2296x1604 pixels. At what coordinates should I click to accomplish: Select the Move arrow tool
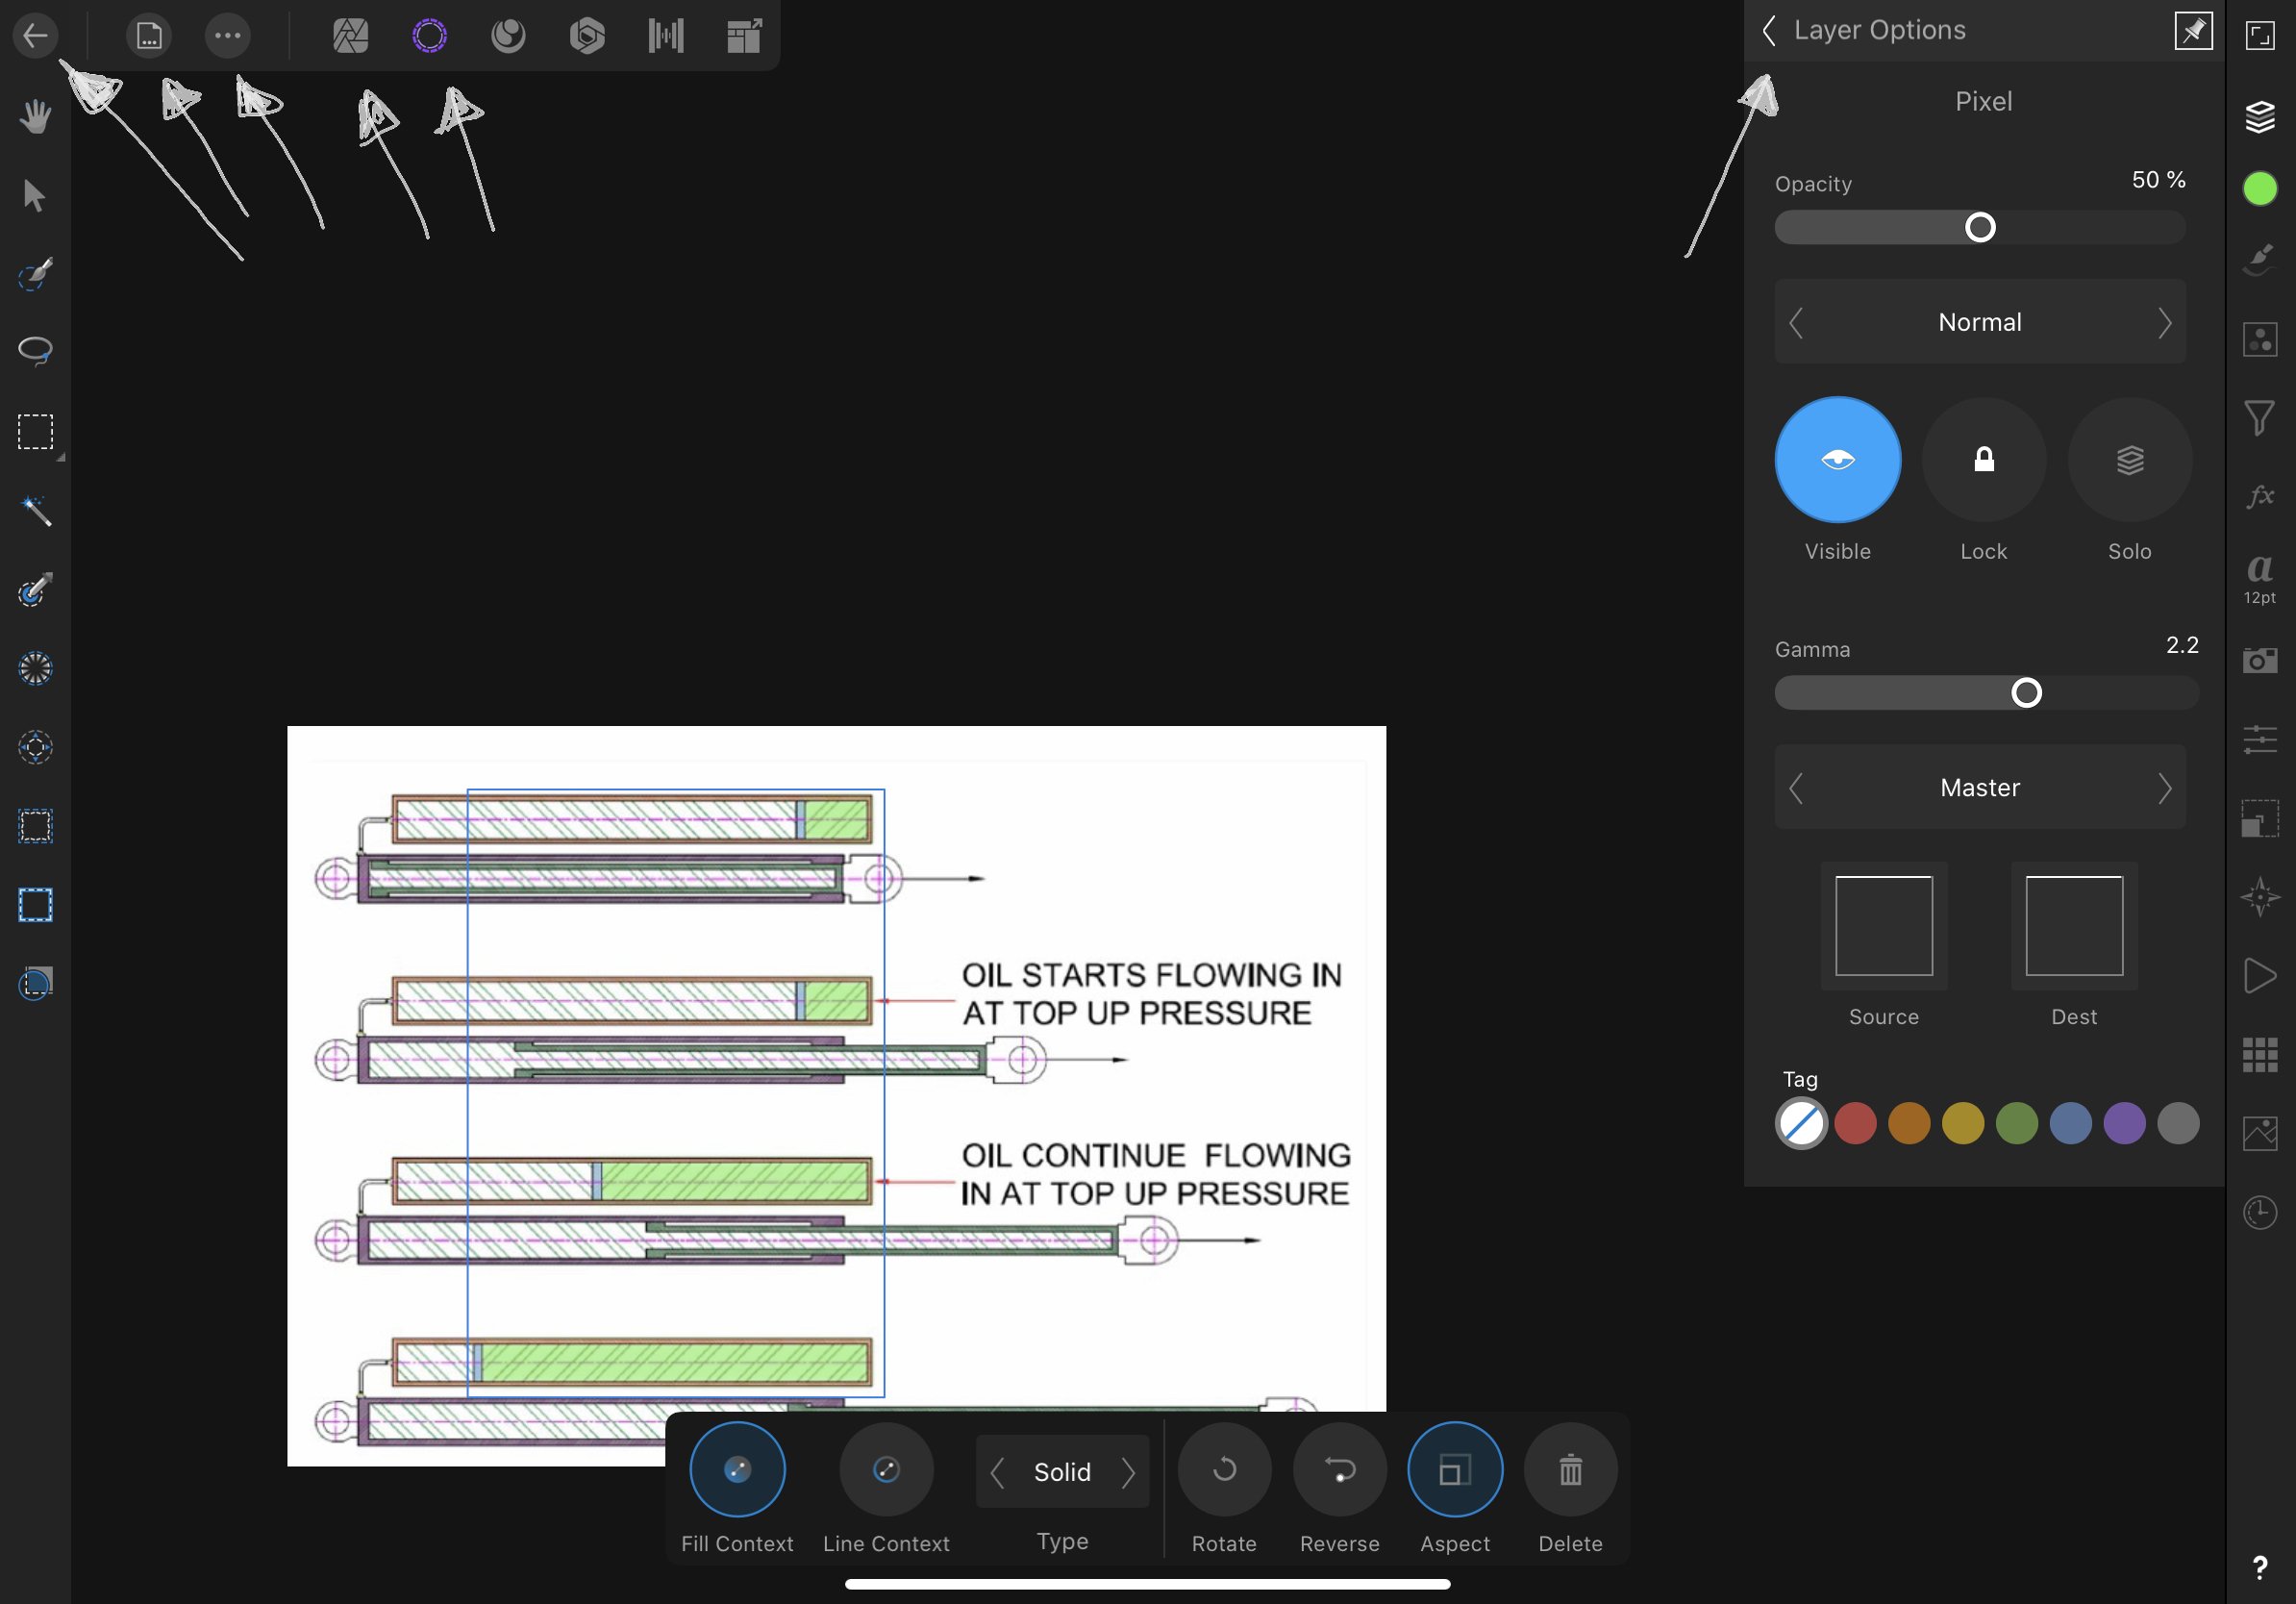point(35,195)
